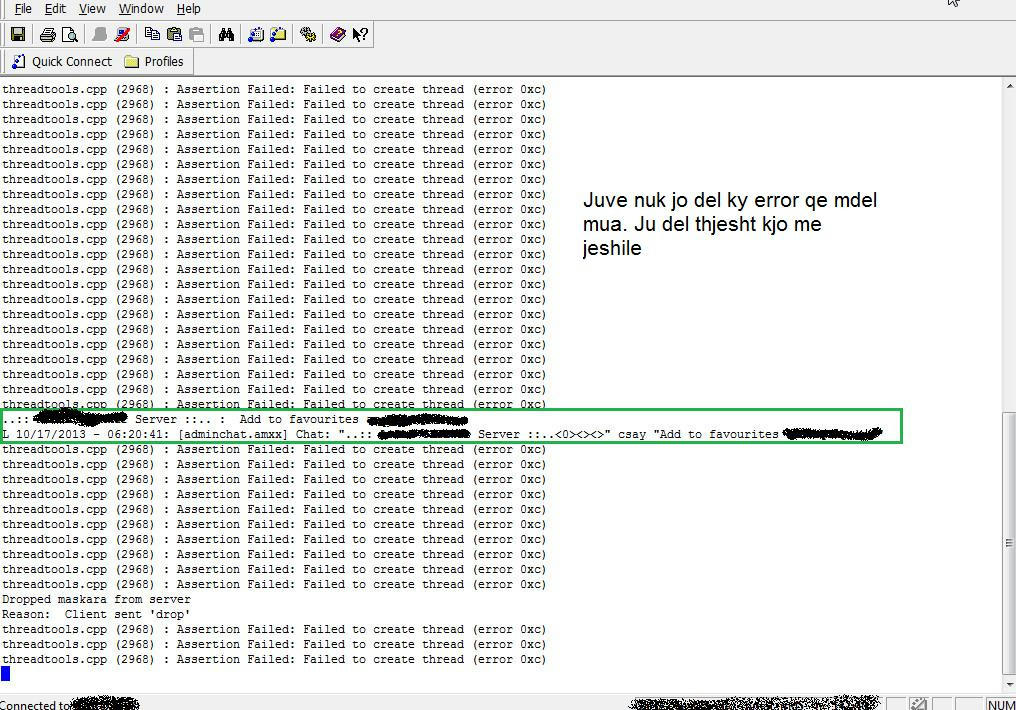The width and height of the screenshot is (1016, 710).
Task: Click the Print icon in the toolbar
Action: (x=48, y=34)
